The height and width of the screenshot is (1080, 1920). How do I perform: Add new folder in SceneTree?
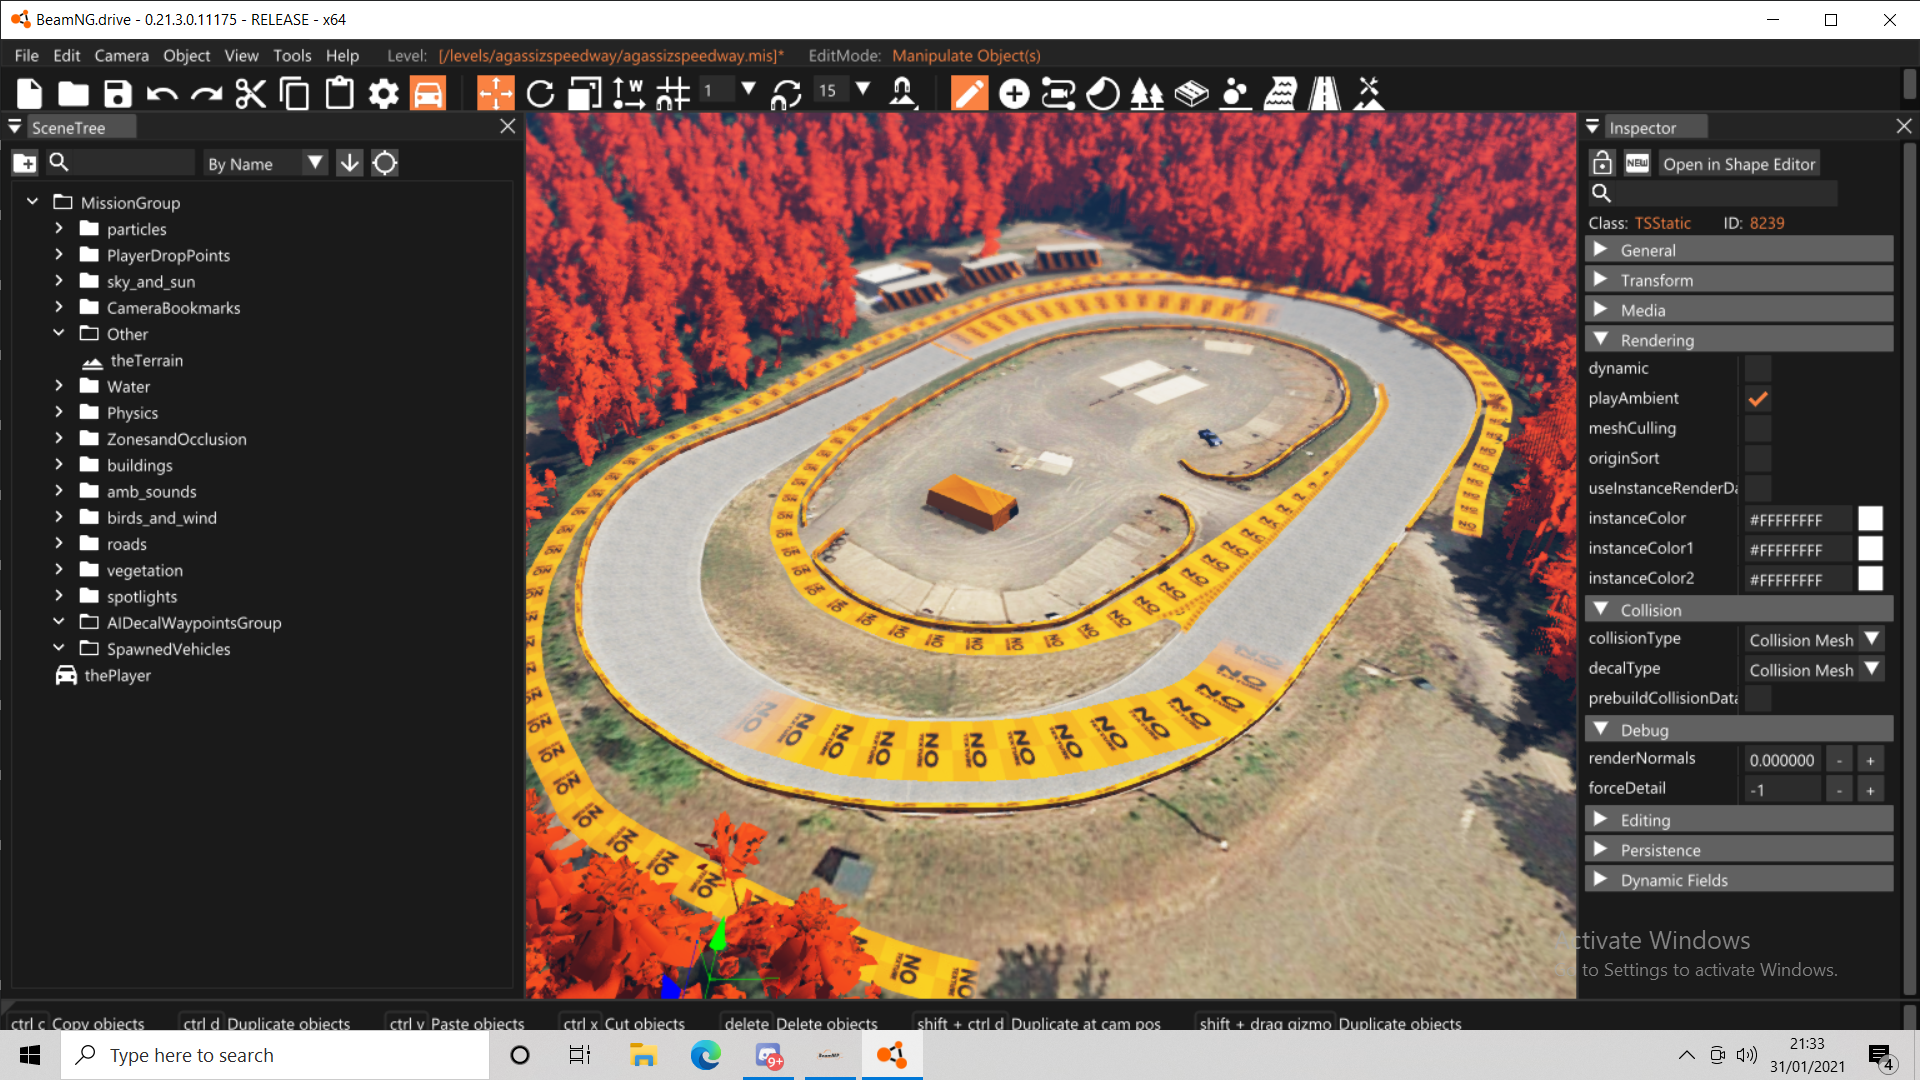(x=25, y=163)
